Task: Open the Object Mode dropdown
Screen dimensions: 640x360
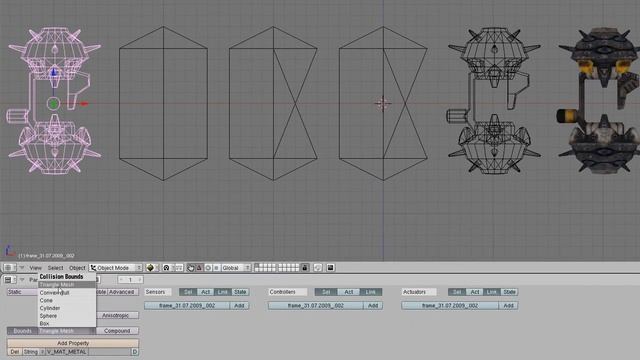Action: click(116, 268)
